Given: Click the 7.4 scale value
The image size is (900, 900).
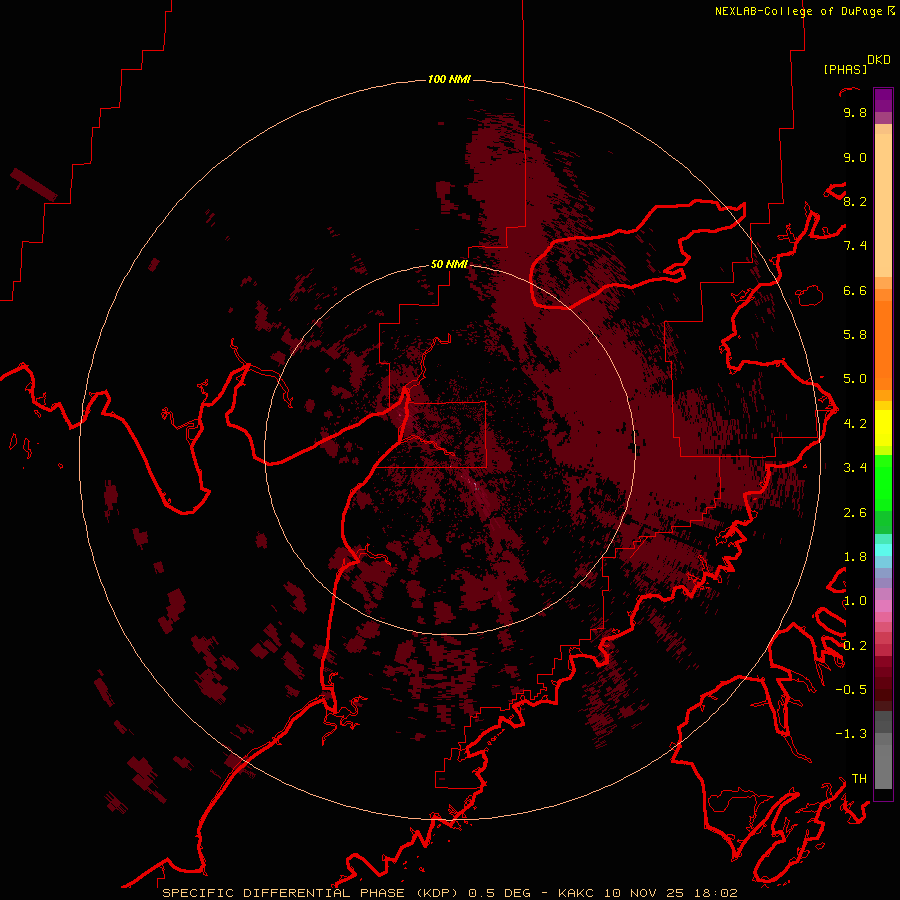Looking at the screenshot, I should (855, 246).
